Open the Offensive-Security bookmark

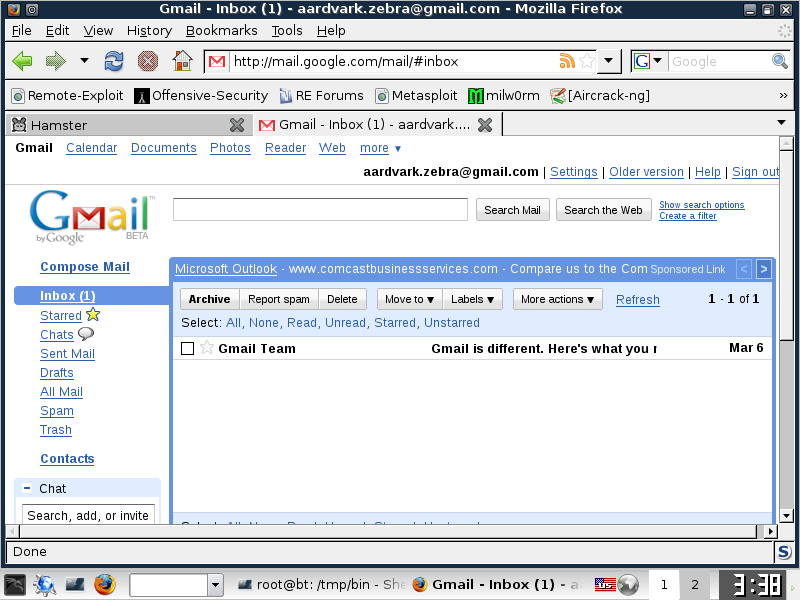click(201, 95)
